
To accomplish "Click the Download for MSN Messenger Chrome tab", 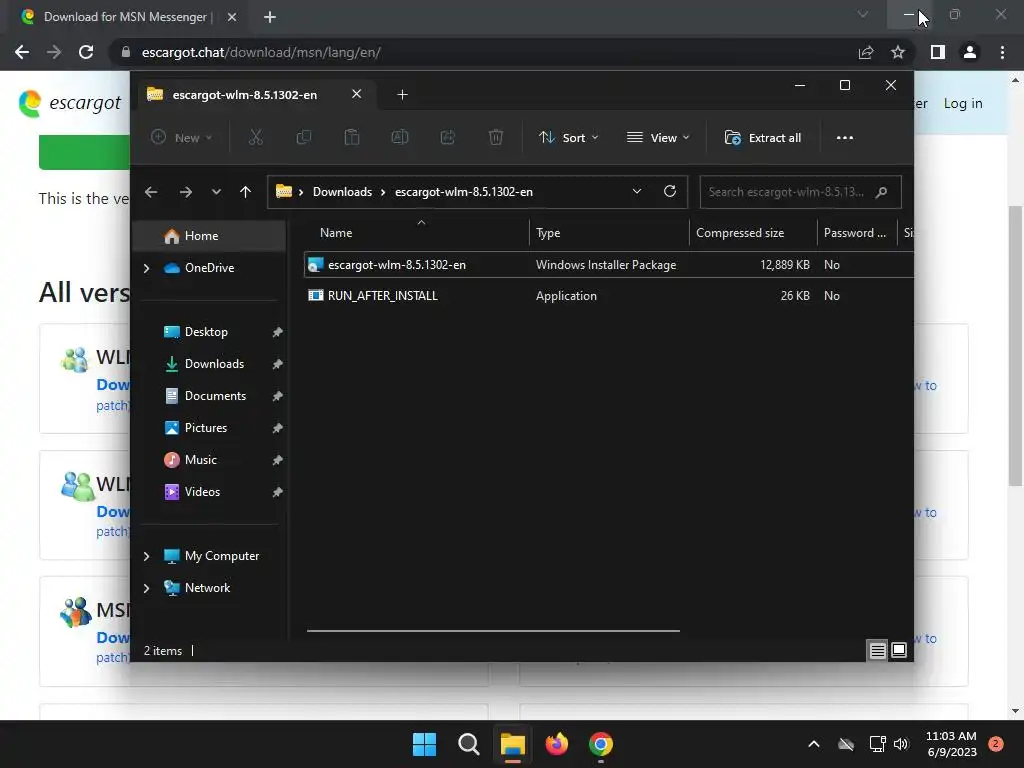I will pyautogui.click(x=127, y=17).
